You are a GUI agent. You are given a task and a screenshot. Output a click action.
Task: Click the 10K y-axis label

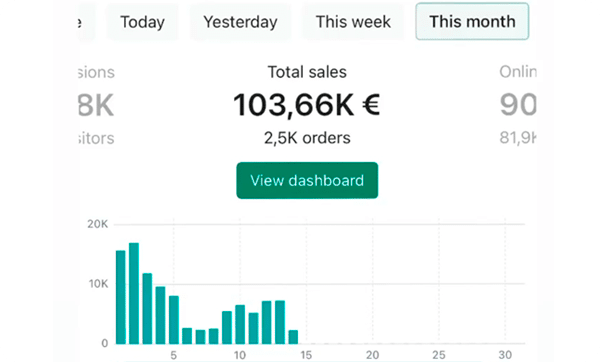[x=98, y=284]
